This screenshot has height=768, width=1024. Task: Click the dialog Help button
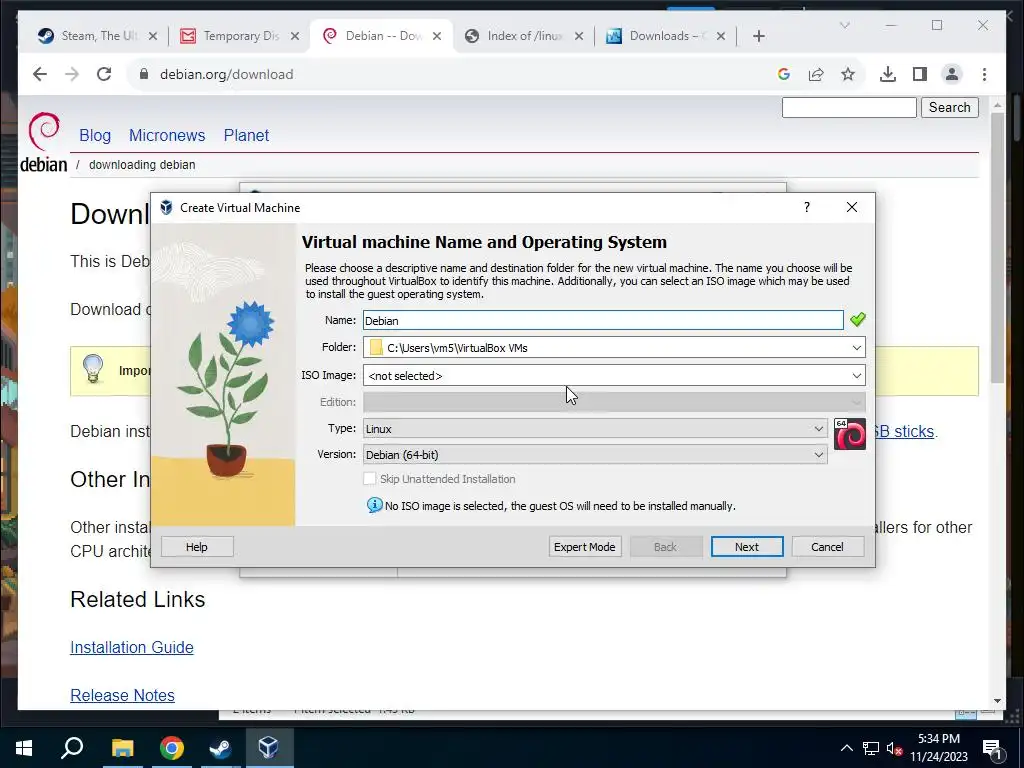tap(197, 547)
